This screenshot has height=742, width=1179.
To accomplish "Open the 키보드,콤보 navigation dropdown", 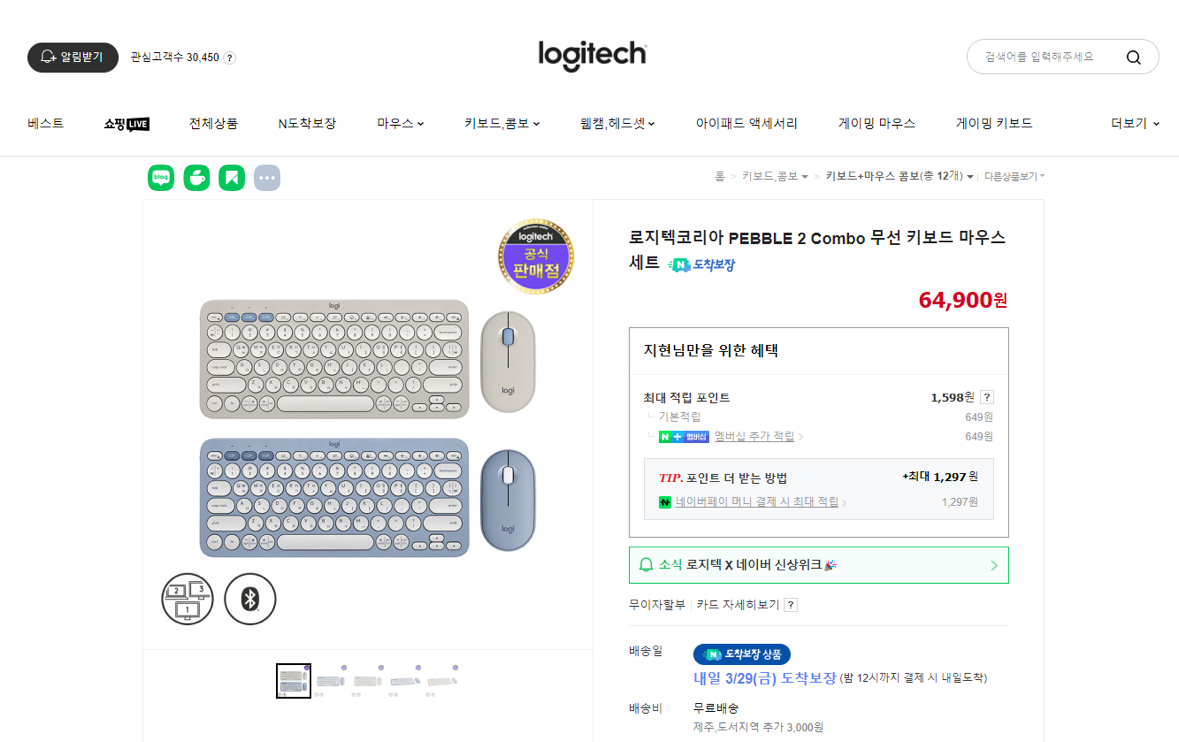I will (x=503, y=122).
